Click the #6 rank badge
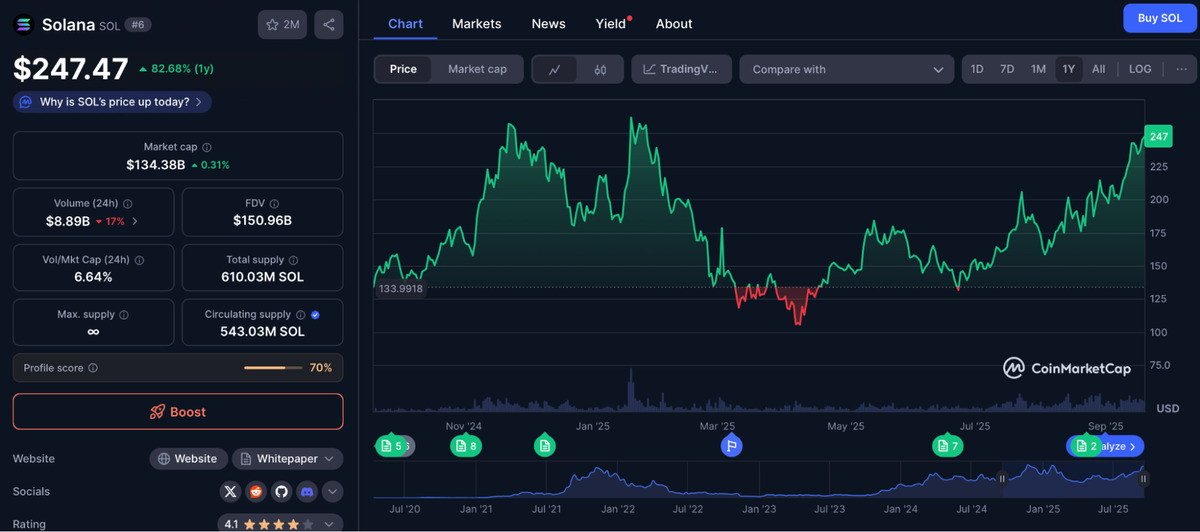The width and height of the screenshot is (1200, 532). coord(138,24)
